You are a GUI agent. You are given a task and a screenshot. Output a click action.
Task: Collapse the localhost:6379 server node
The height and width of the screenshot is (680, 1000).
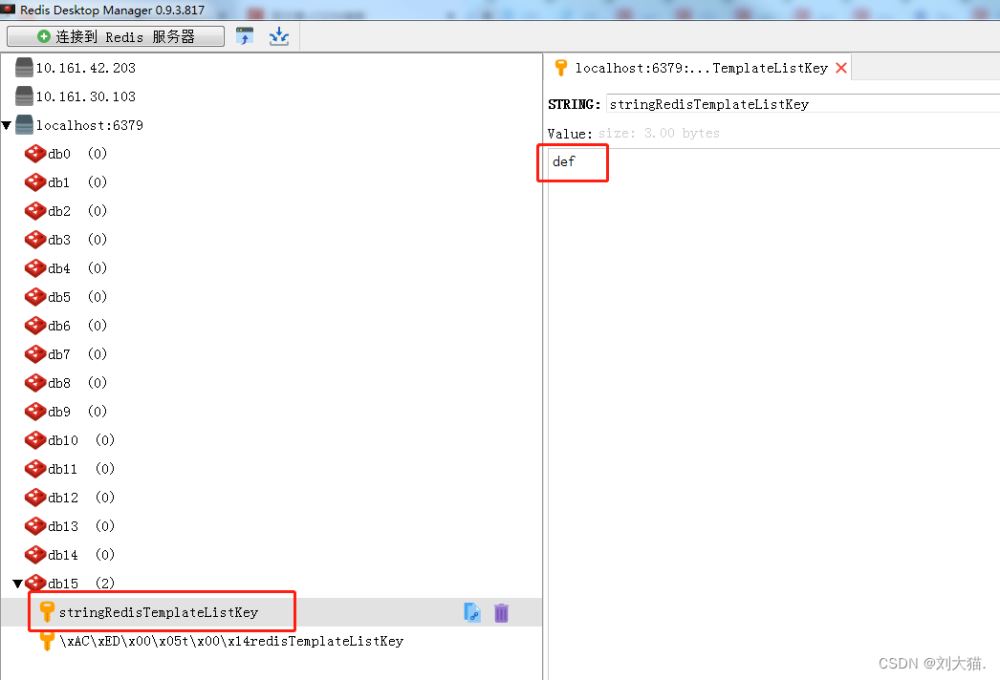coord(7,126)
